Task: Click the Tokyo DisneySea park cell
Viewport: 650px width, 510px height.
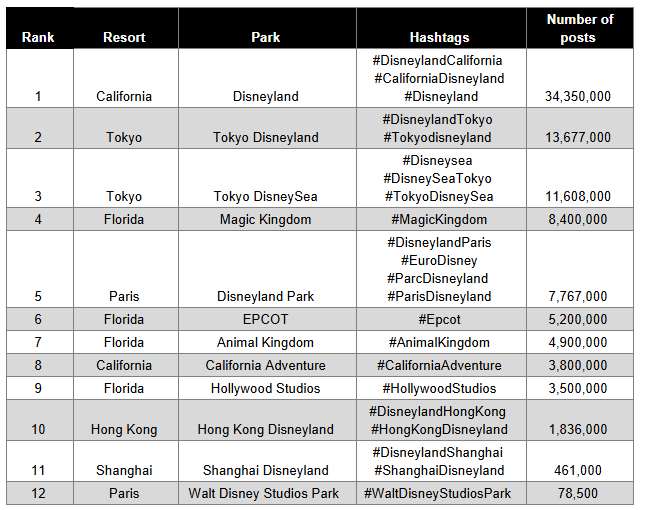Action: (267, 178)
